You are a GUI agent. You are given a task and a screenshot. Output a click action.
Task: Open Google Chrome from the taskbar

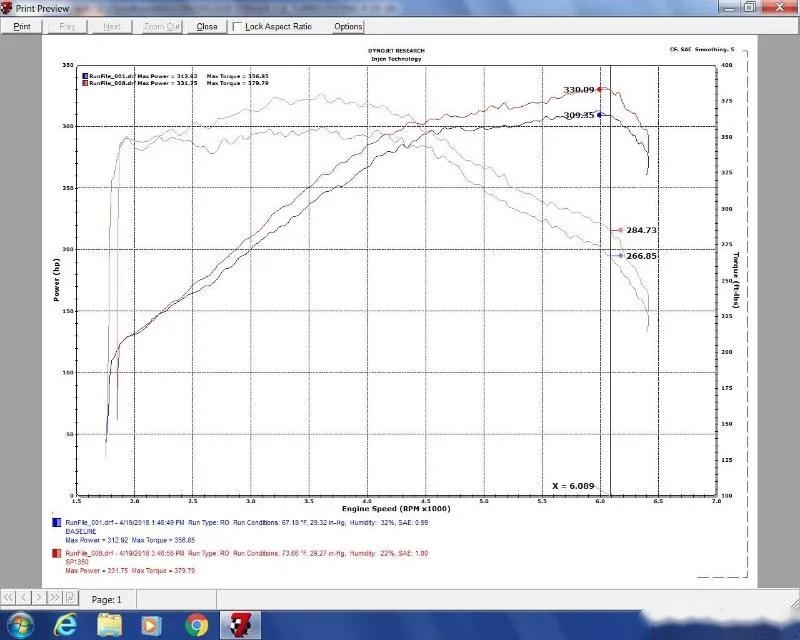click(x=196, y=625)
